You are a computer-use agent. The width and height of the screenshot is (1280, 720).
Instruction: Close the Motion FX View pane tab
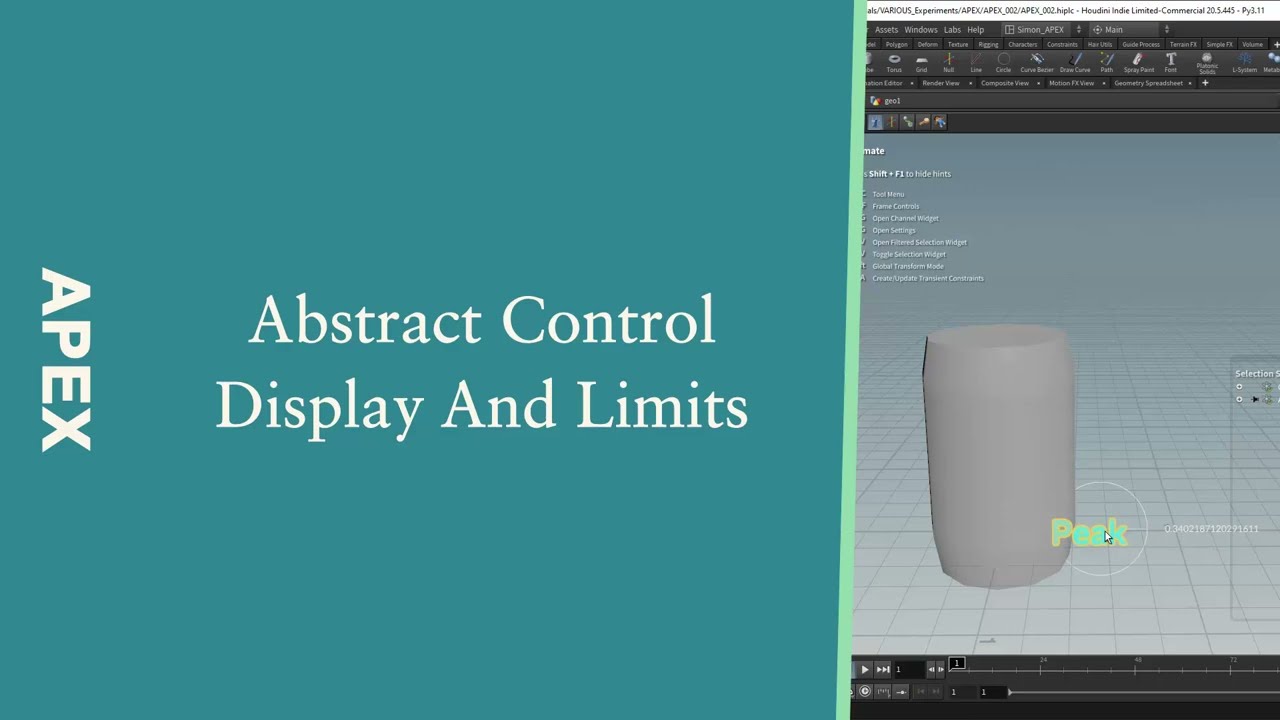pos(1104,83)
